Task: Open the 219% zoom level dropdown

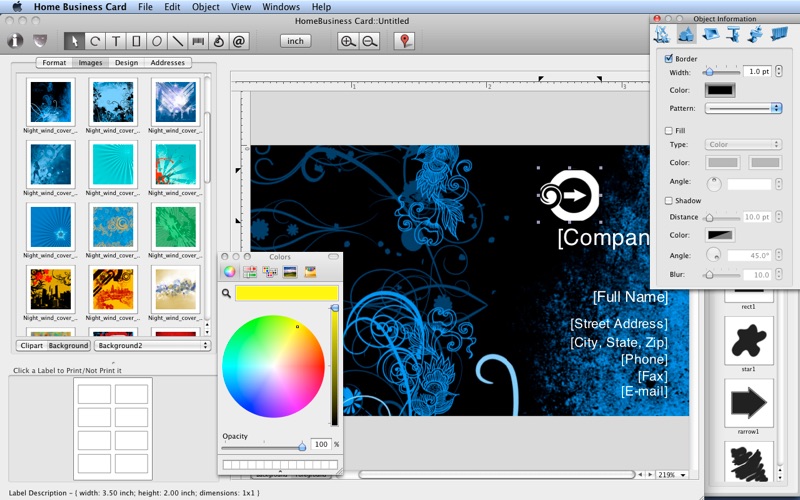Action: (670, 474)
